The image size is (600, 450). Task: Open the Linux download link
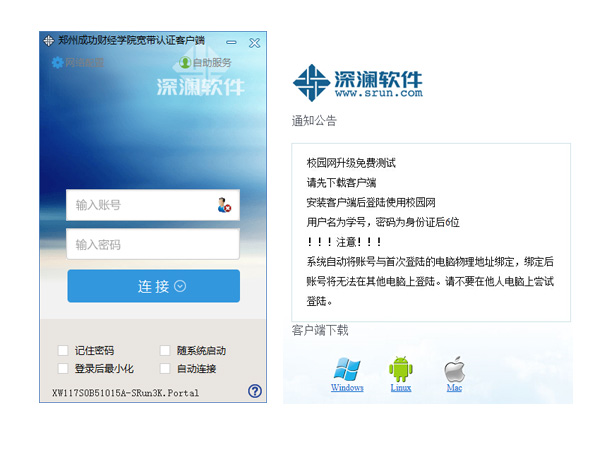click(x=401, y=388)
